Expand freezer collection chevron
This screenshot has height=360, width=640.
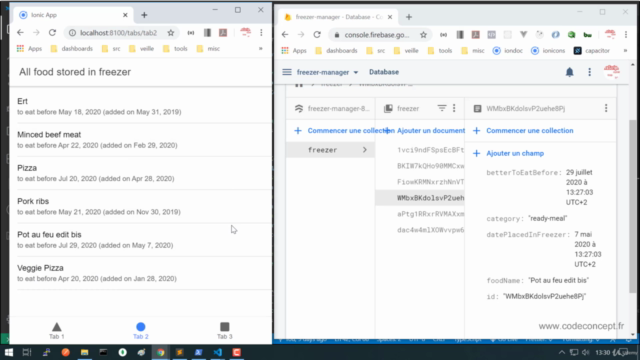(x=364, y=150)
